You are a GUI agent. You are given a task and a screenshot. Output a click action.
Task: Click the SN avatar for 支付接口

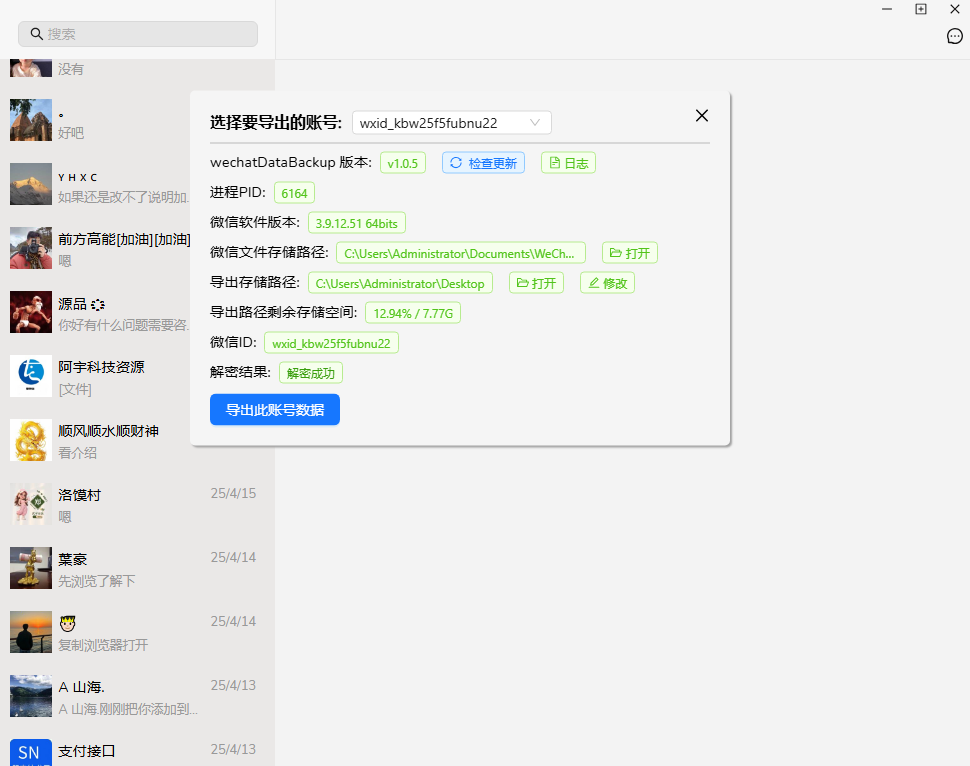(x=30, y=752)
